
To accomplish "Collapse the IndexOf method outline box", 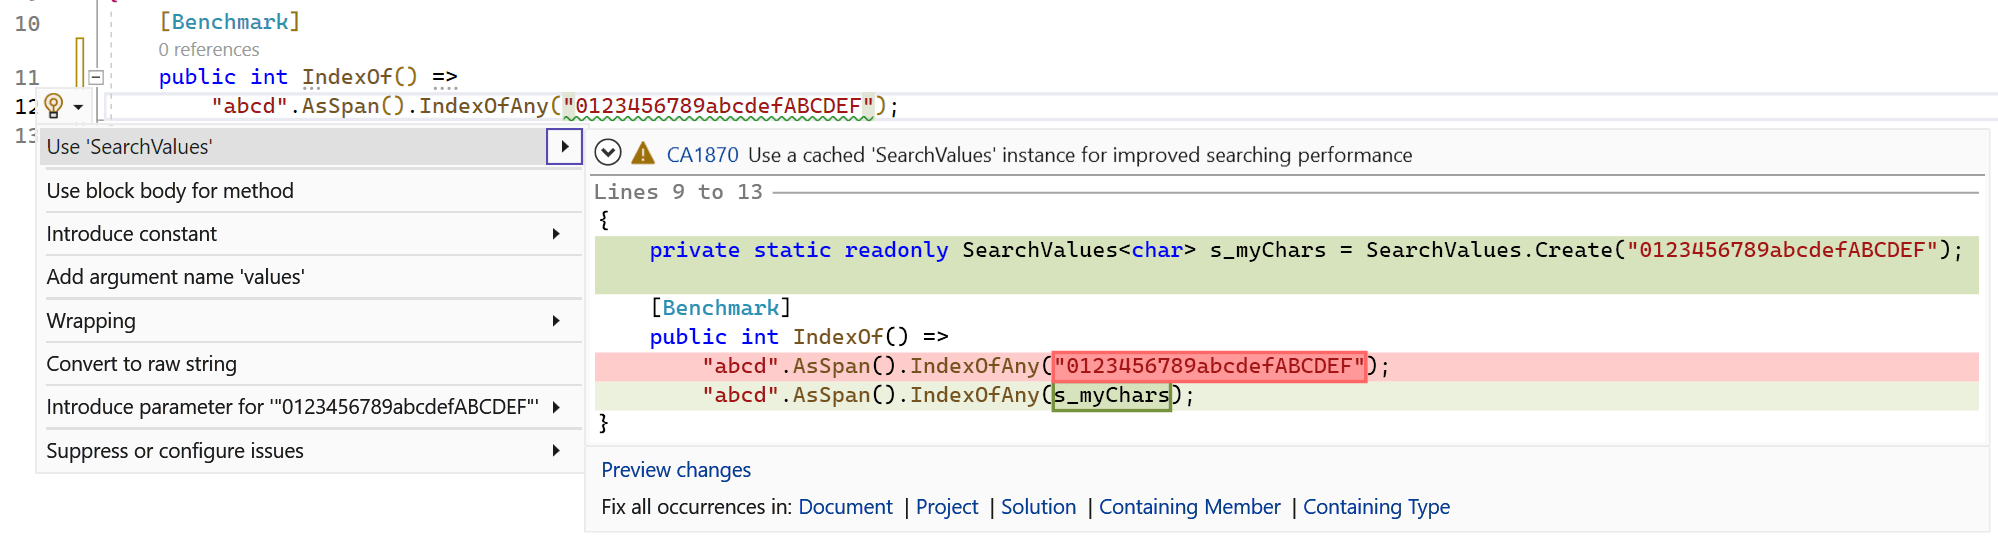I will click(96, 77).
